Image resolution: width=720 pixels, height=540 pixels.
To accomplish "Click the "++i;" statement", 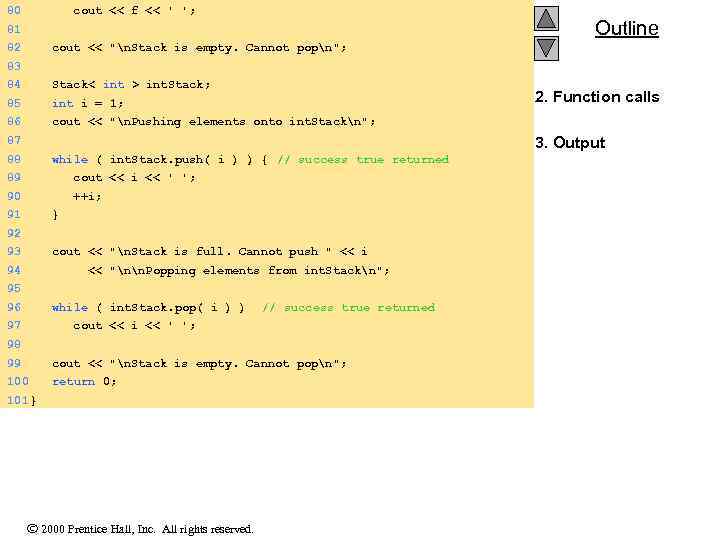I will click(x=87, y=197).
